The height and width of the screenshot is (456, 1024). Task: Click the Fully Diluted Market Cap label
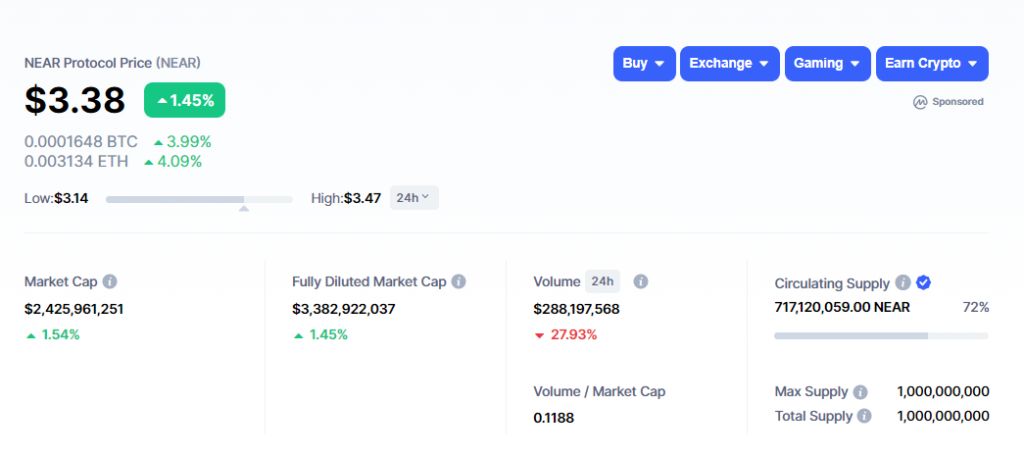click(369, 282)
